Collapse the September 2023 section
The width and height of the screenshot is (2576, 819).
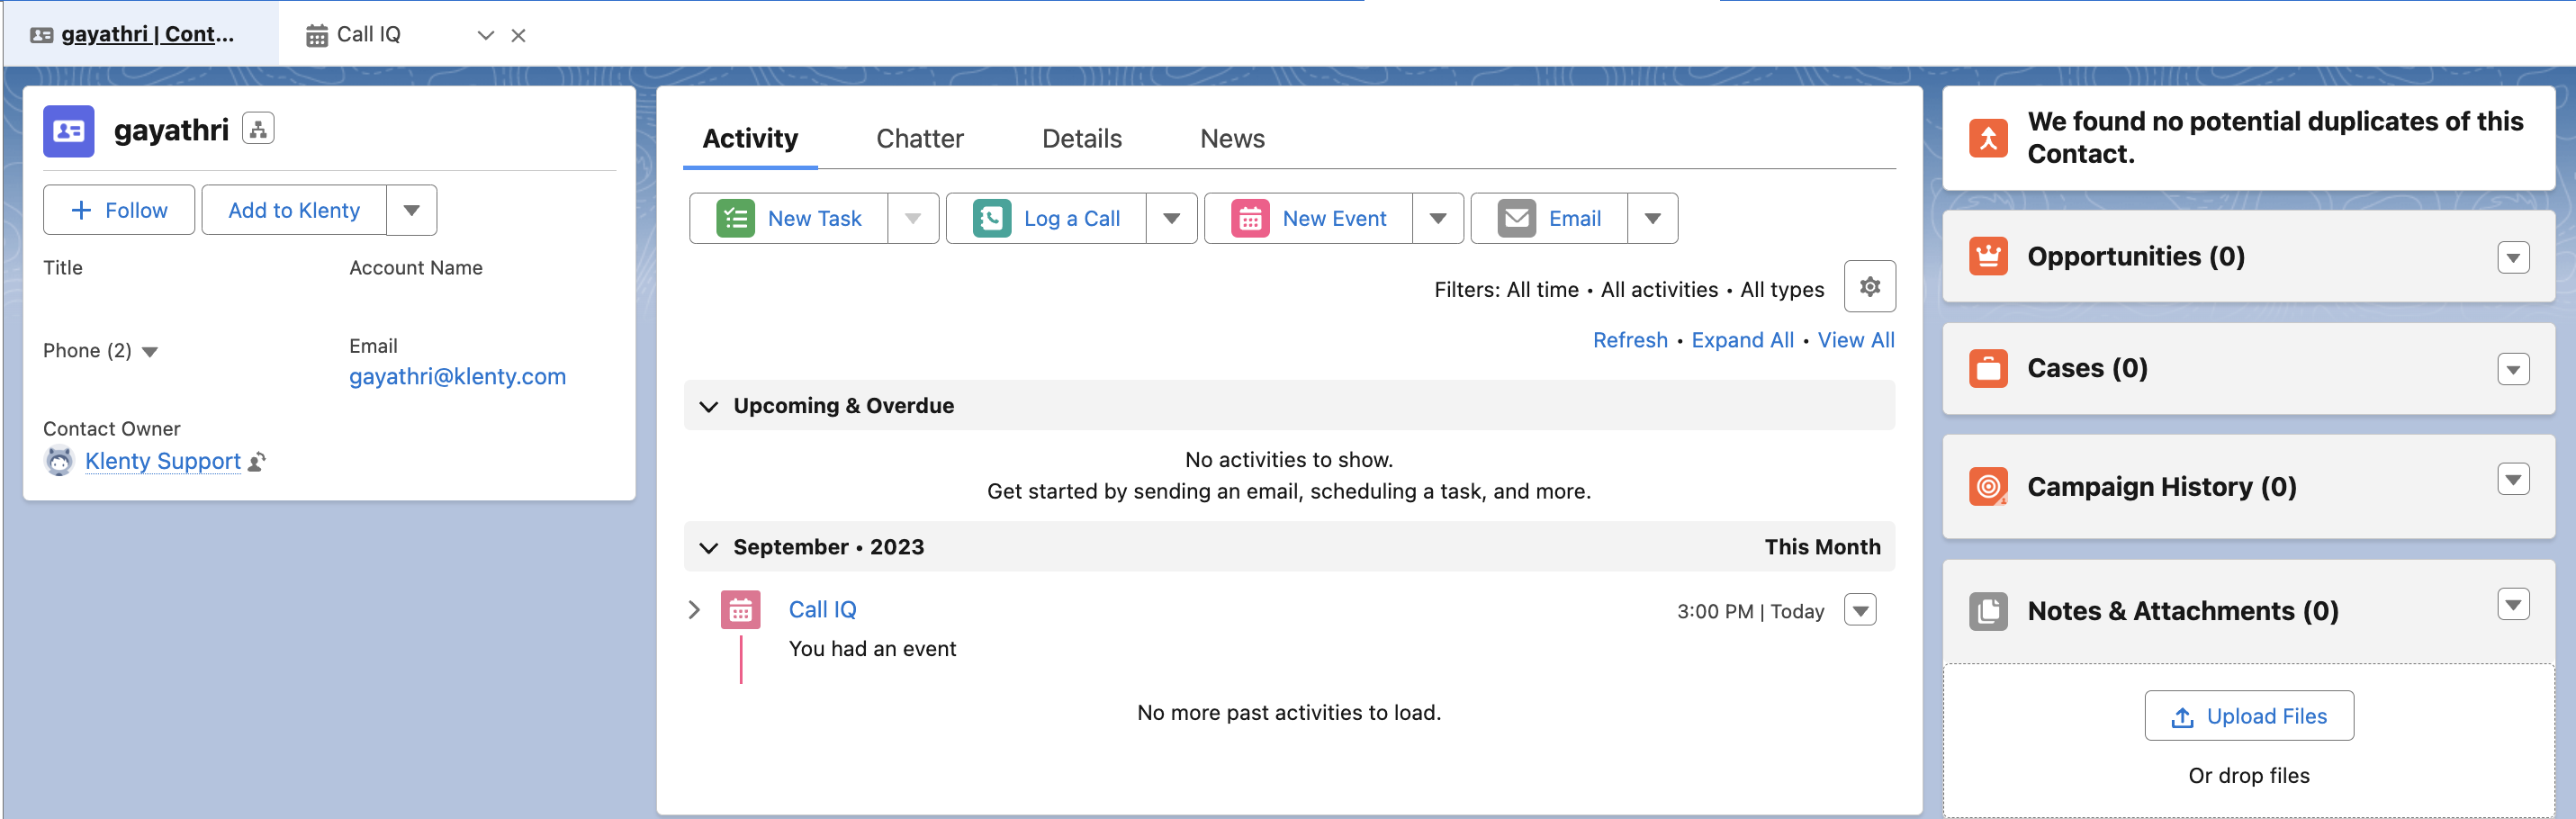coord(709,548)
